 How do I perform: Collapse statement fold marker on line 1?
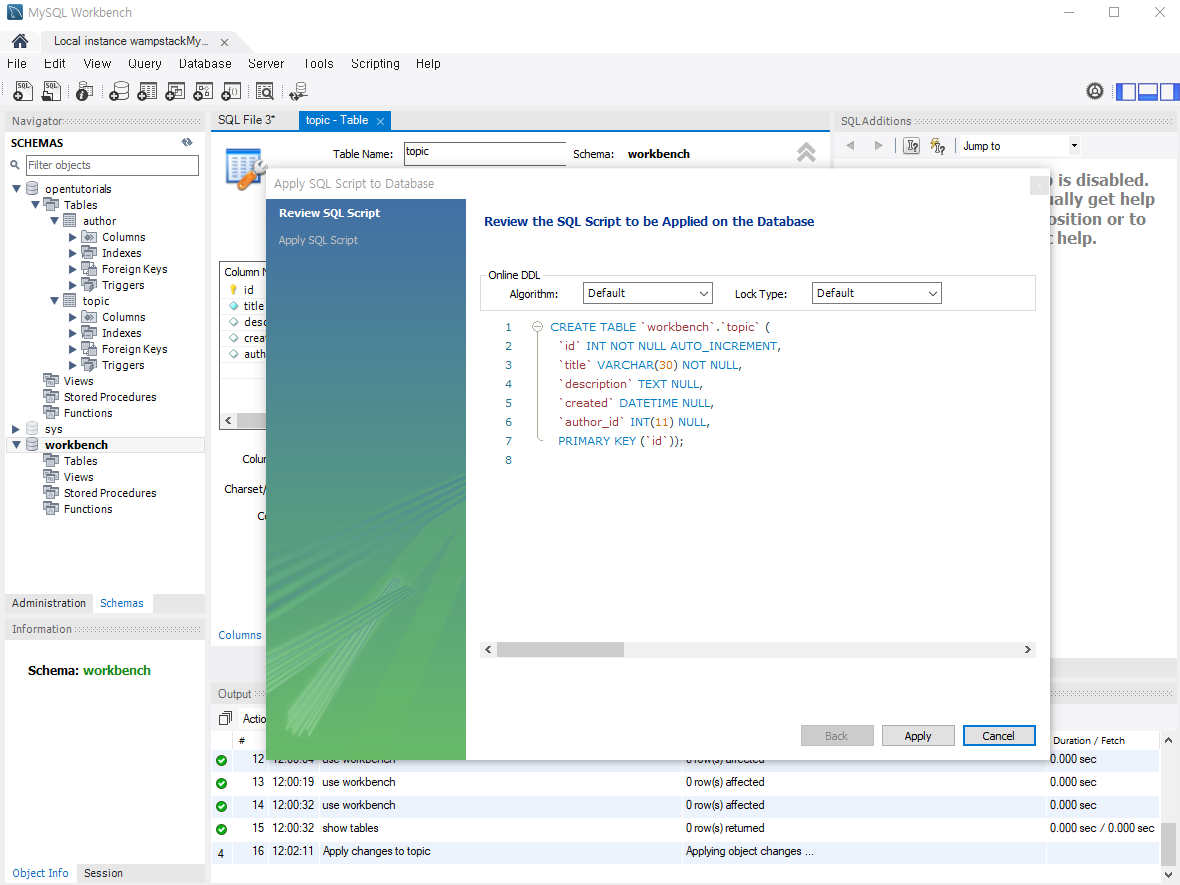(537, 327)
